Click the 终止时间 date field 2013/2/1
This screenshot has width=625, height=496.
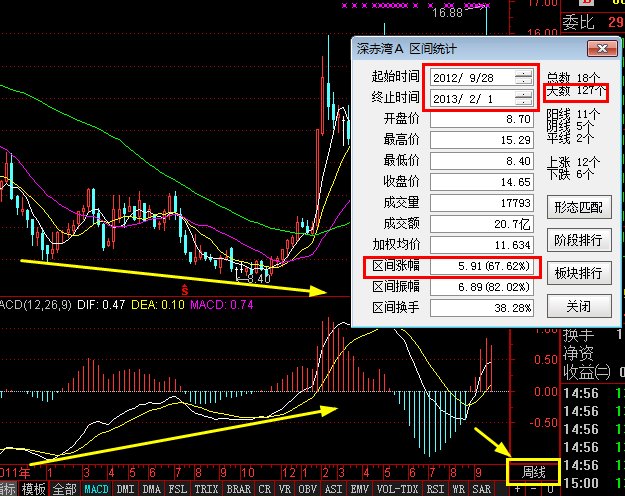pos(470,97)
